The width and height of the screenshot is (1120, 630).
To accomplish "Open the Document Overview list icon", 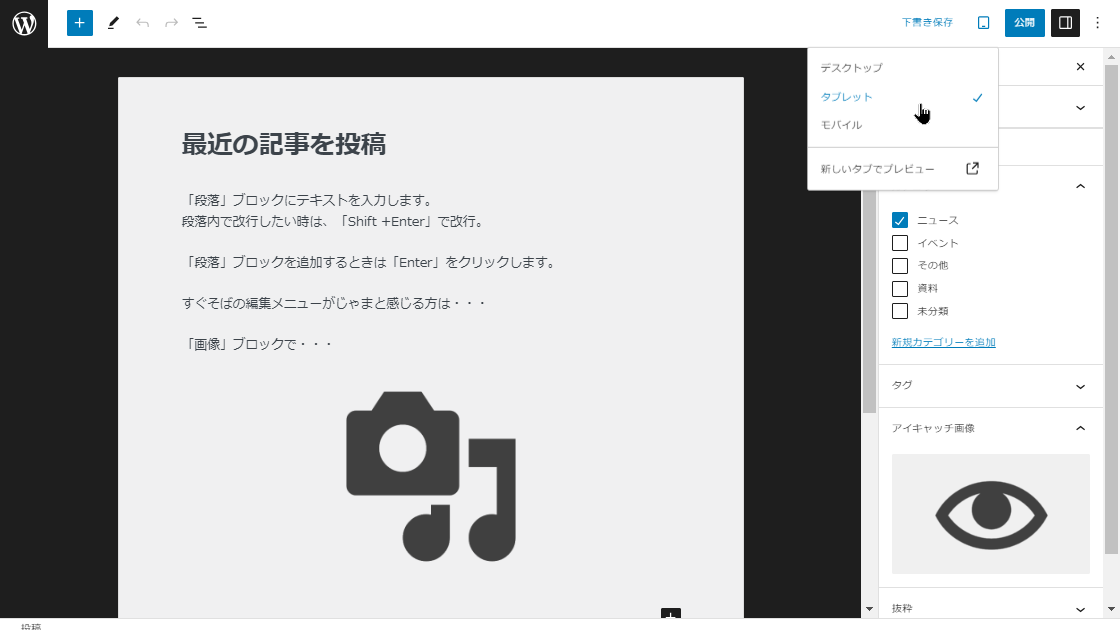I will (200, 23).
